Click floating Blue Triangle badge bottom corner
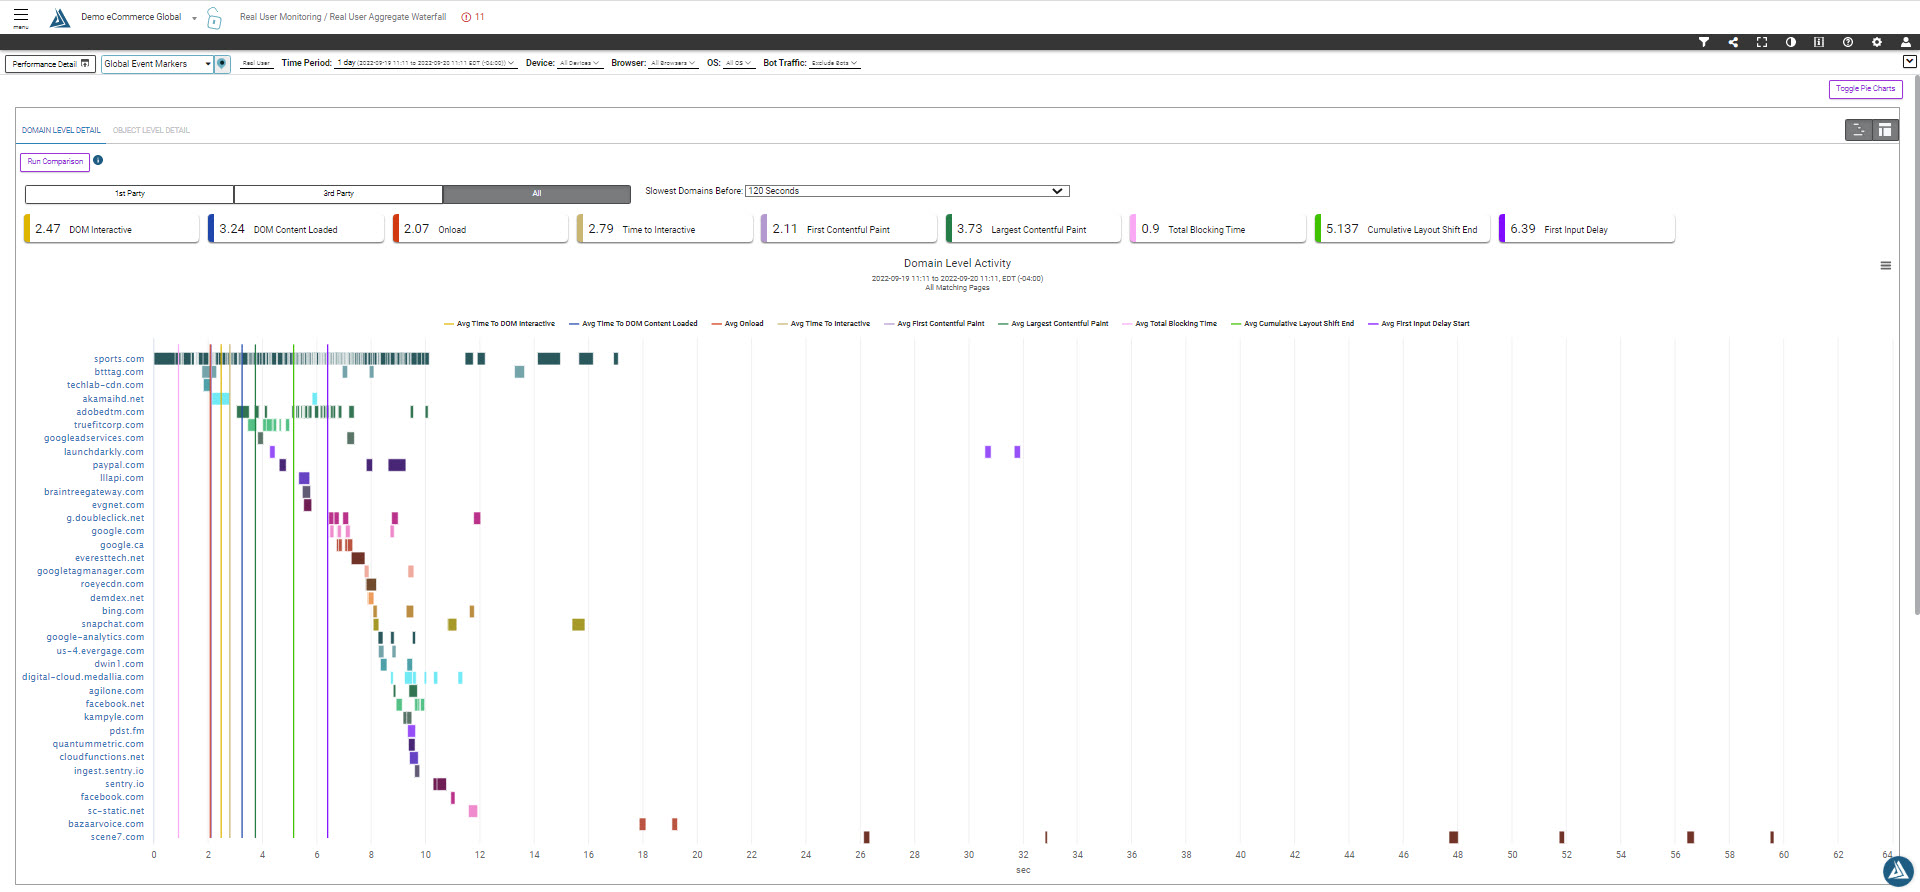Viewport: 1920px width, 892px height. click(x=1898, y=871)
